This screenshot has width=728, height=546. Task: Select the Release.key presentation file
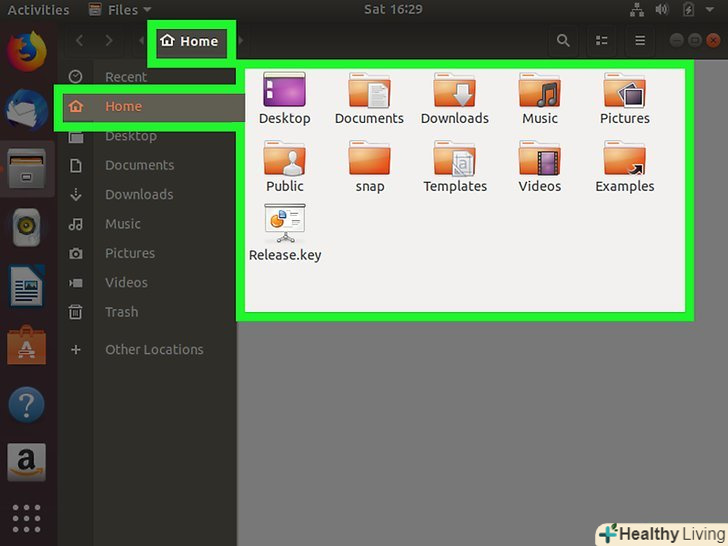click(285, 223)
